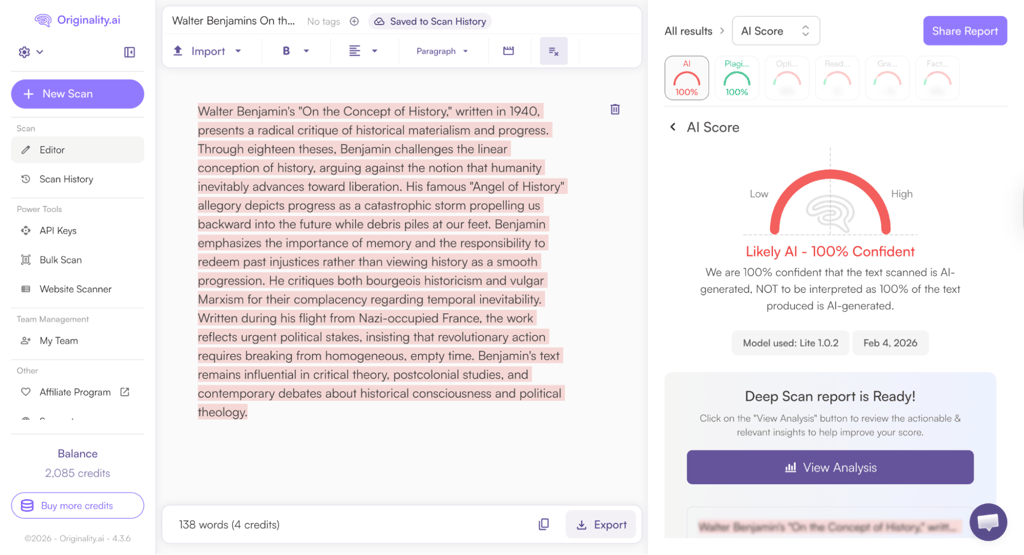Select the Optimization score tab
This screenshot has height=555, width=1024.
[787, 78]
